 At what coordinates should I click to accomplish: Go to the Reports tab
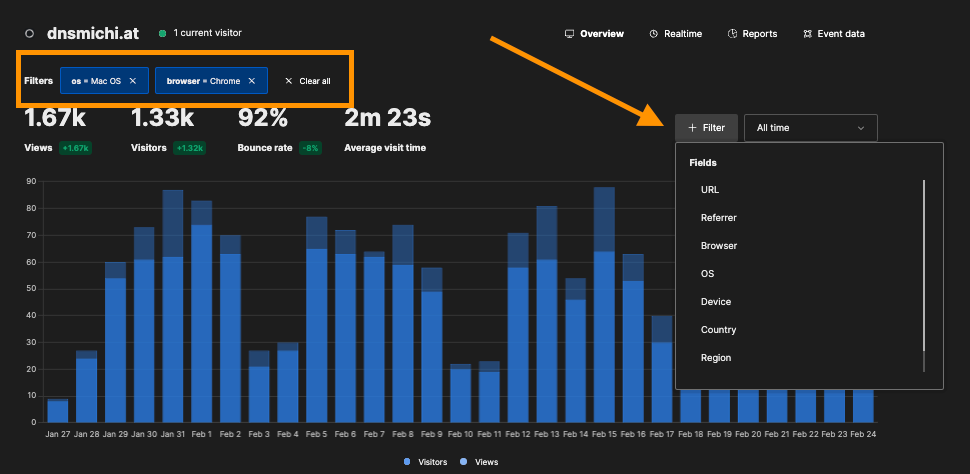point(752,34)
